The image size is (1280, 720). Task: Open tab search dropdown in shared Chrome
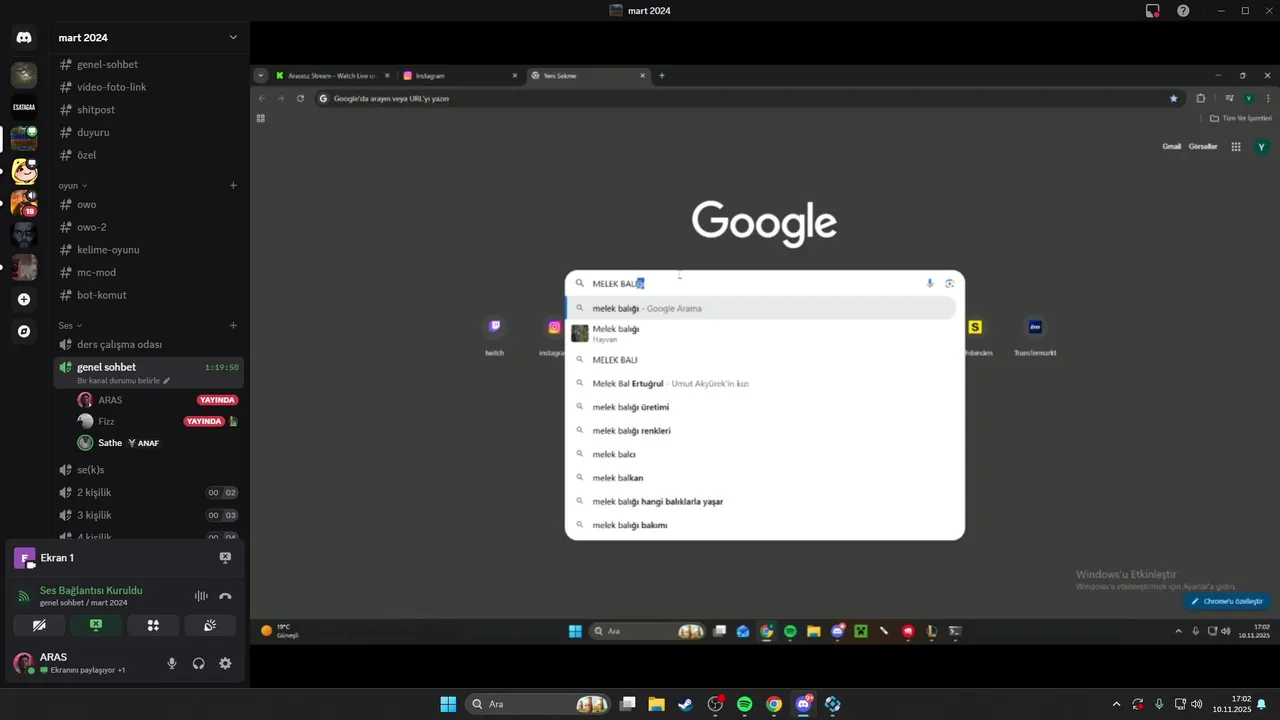pos(261,75)
